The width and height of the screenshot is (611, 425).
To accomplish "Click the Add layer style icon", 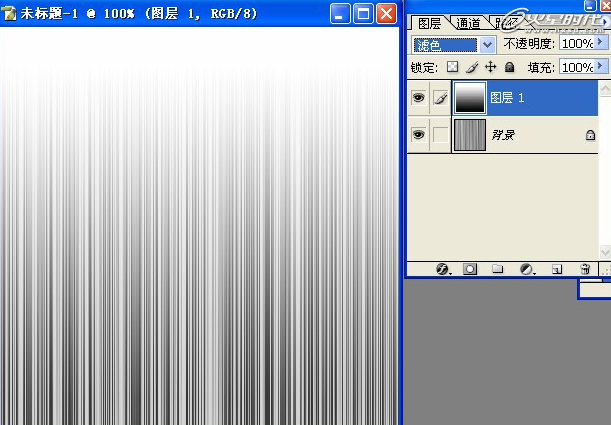I will 444,269.
